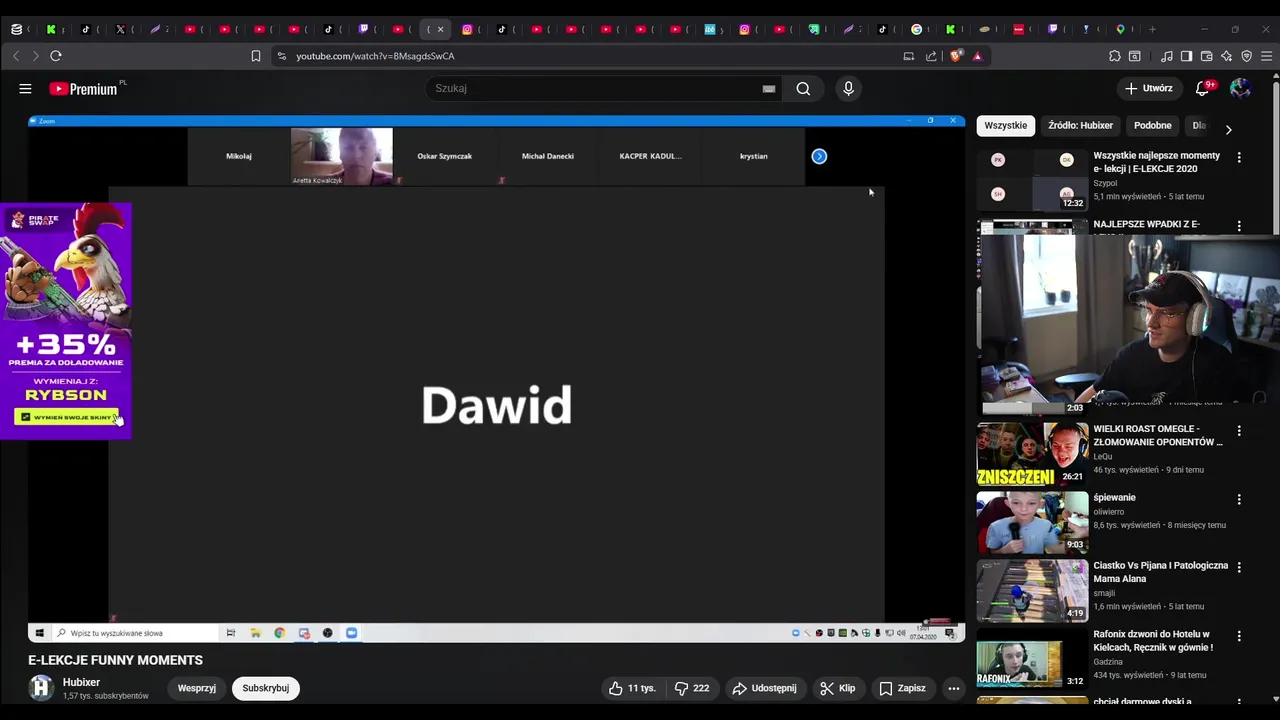This screenshot has height=720, width=1280.
Task: Open the Ciastko Vs Pijana 4:19 thumbnail
Action: [1032, 590]
